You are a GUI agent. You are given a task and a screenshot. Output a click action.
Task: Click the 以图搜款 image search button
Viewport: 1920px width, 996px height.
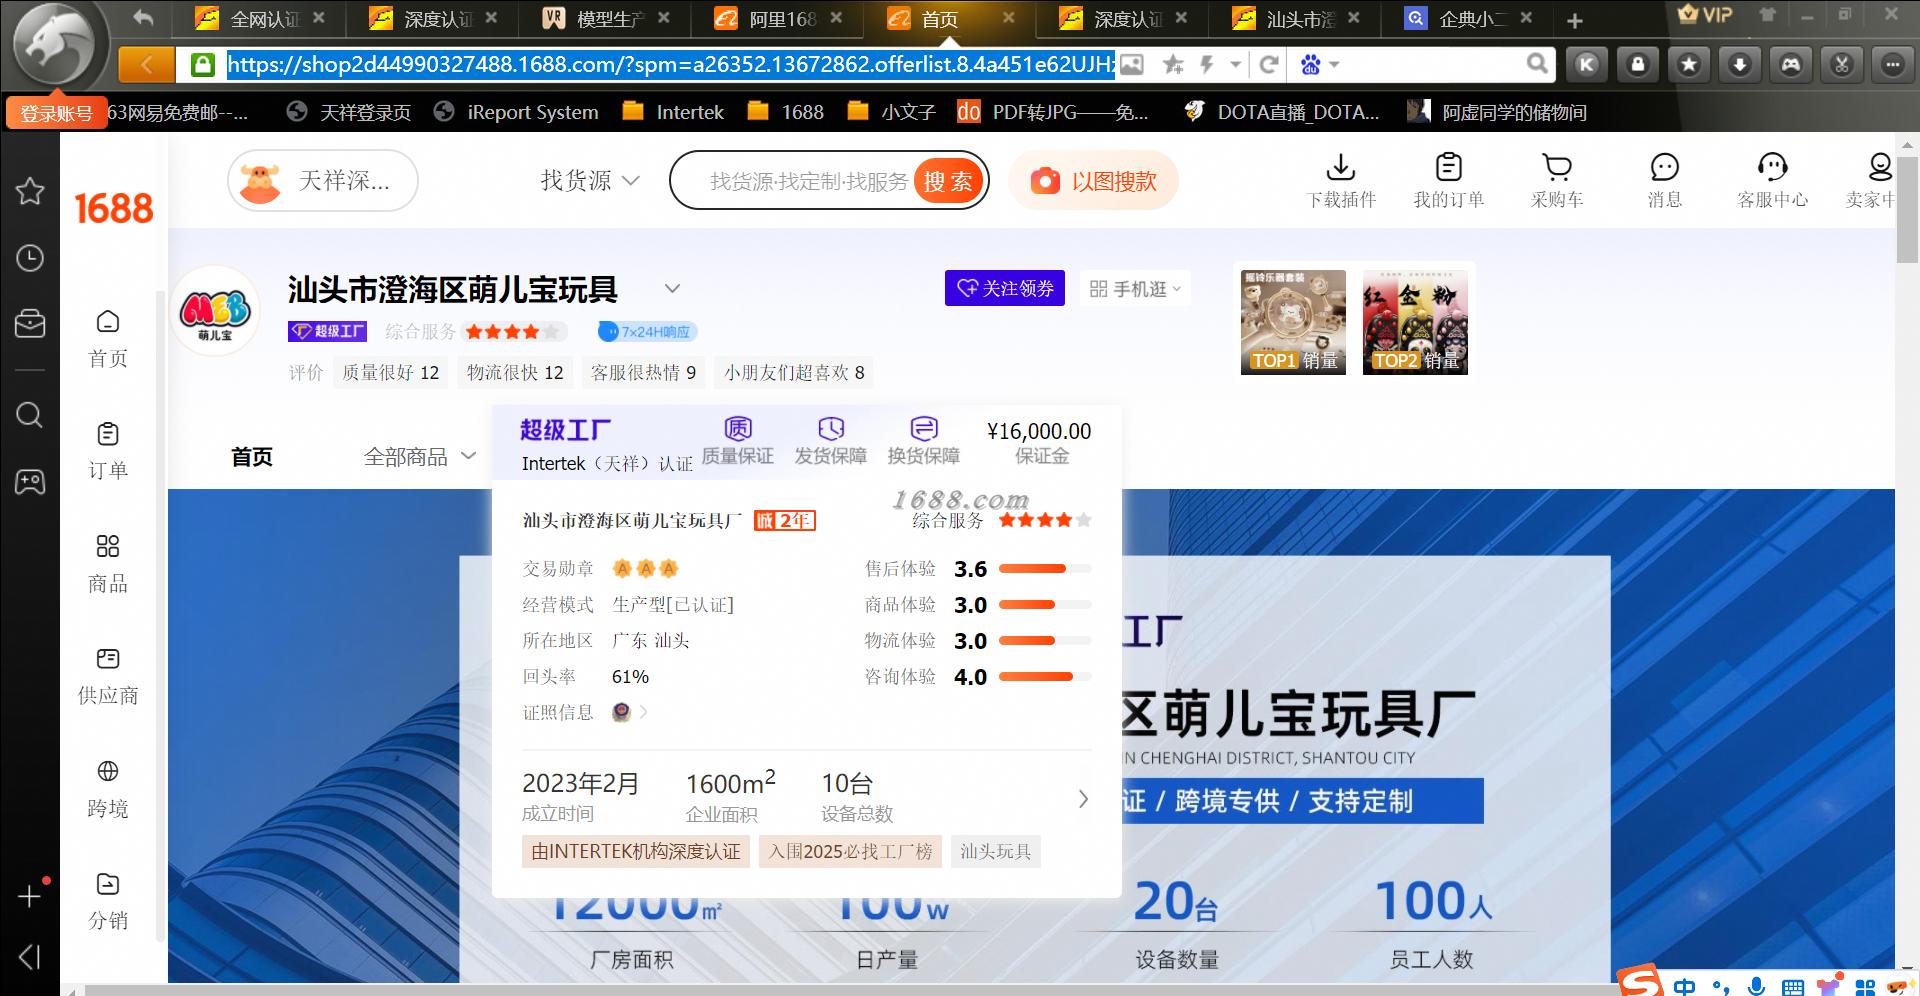pos(1094,181)
